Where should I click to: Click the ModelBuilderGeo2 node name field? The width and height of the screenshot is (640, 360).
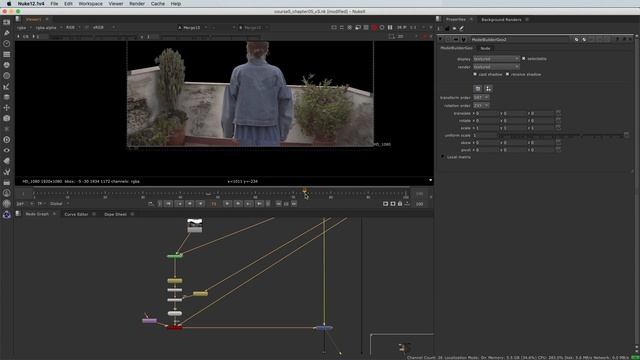[x=520, y=40]
